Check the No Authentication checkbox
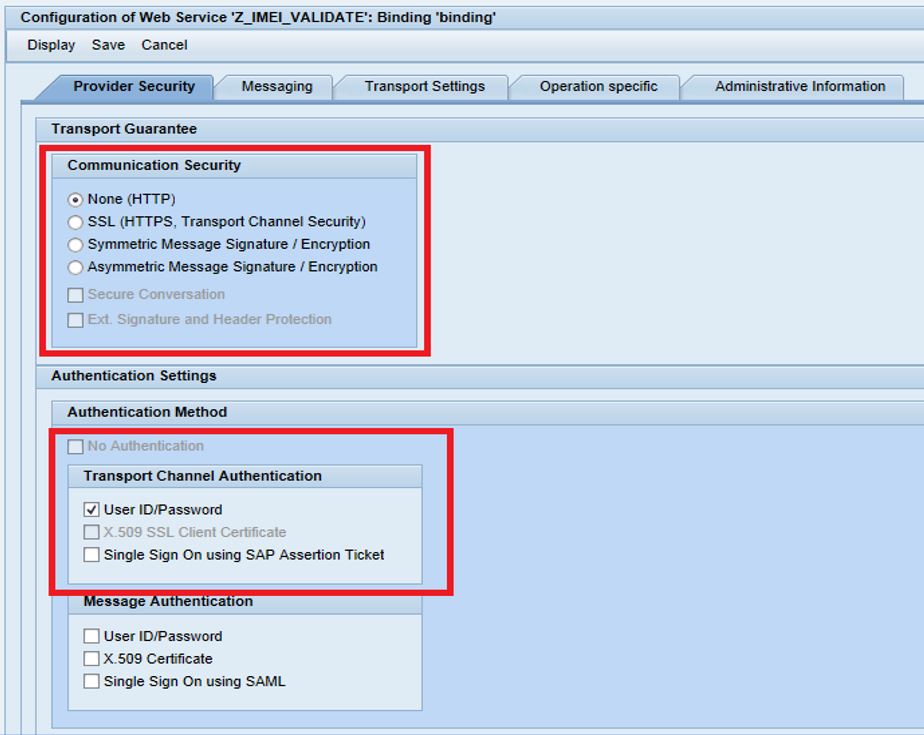This screenshot has height=735, width=924. [x=75, y=447]
